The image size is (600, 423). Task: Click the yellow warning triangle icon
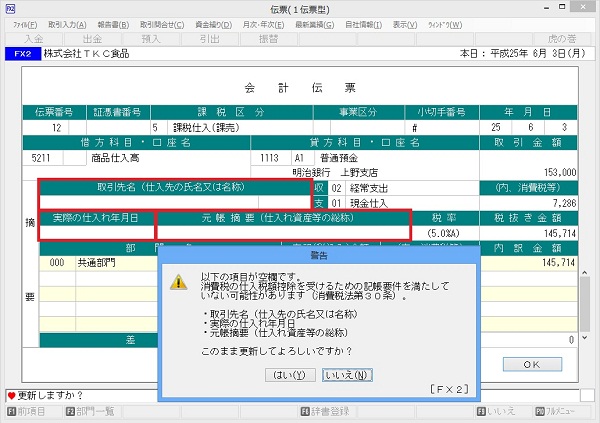(x=178, y=283)
